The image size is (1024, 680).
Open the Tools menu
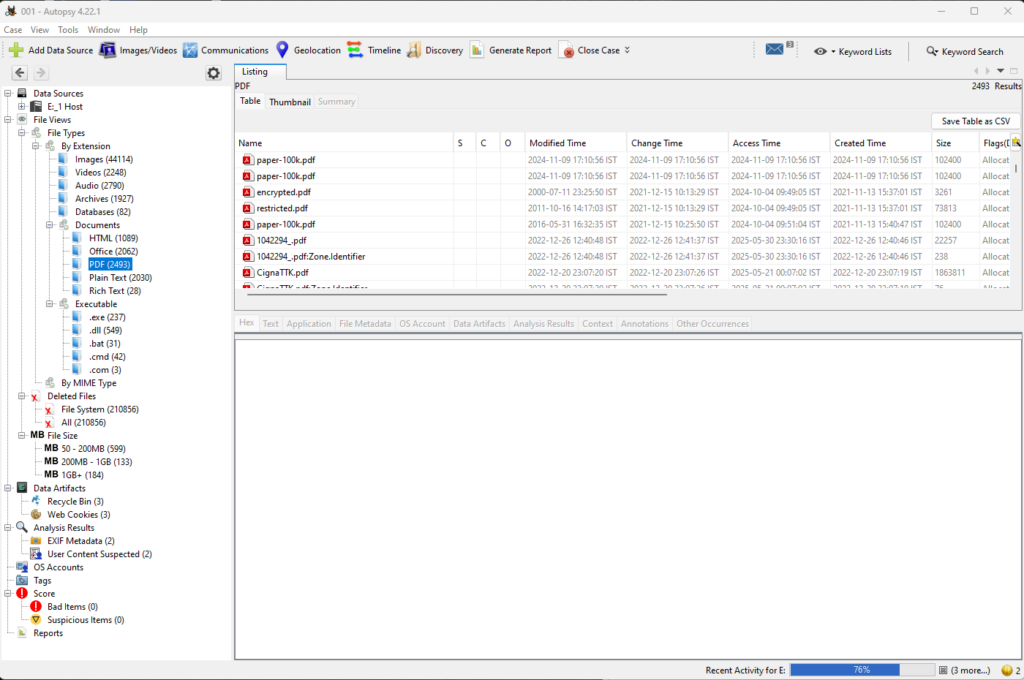tap(68, 29)
